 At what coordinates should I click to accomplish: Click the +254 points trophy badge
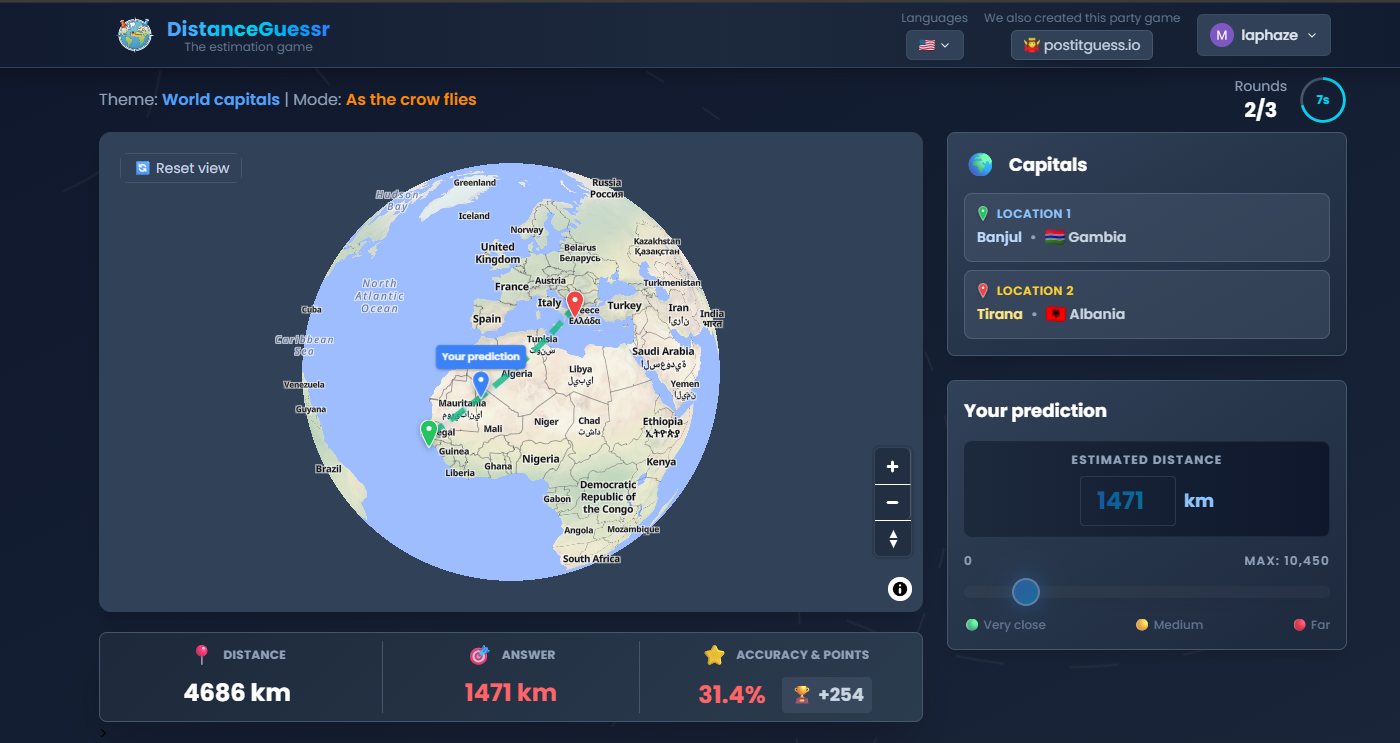(827, 695)
